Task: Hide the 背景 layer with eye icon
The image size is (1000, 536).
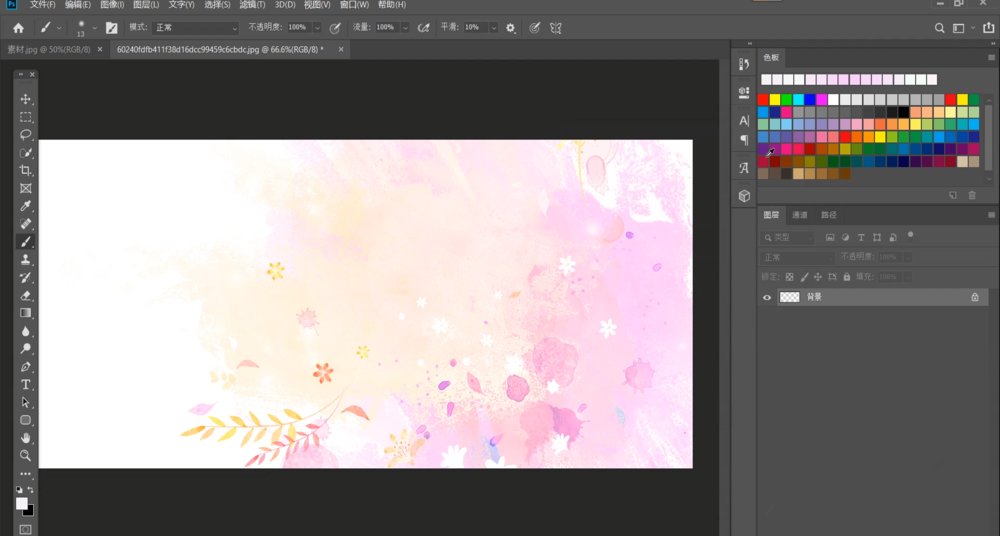Action: click(767, 297)
